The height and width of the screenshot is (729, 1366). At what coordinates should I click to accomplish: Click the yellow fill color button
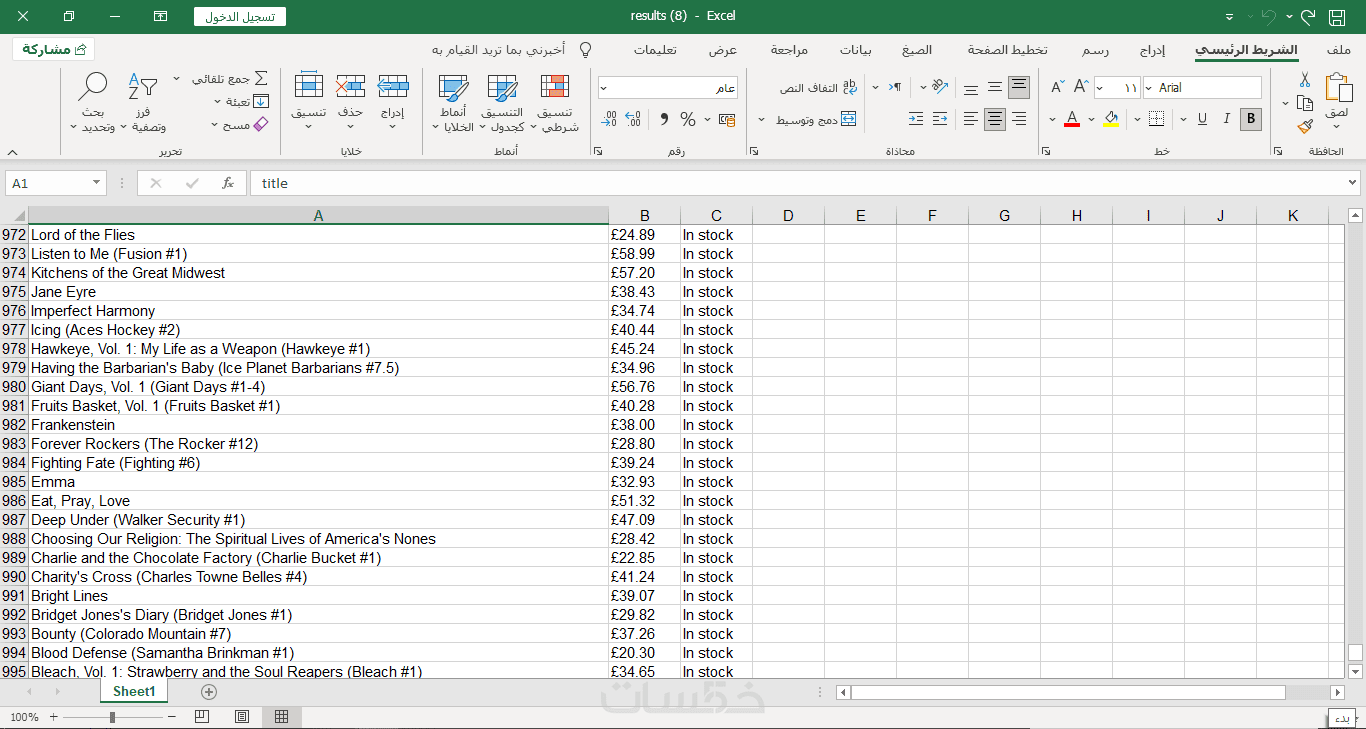point(1112,119)
